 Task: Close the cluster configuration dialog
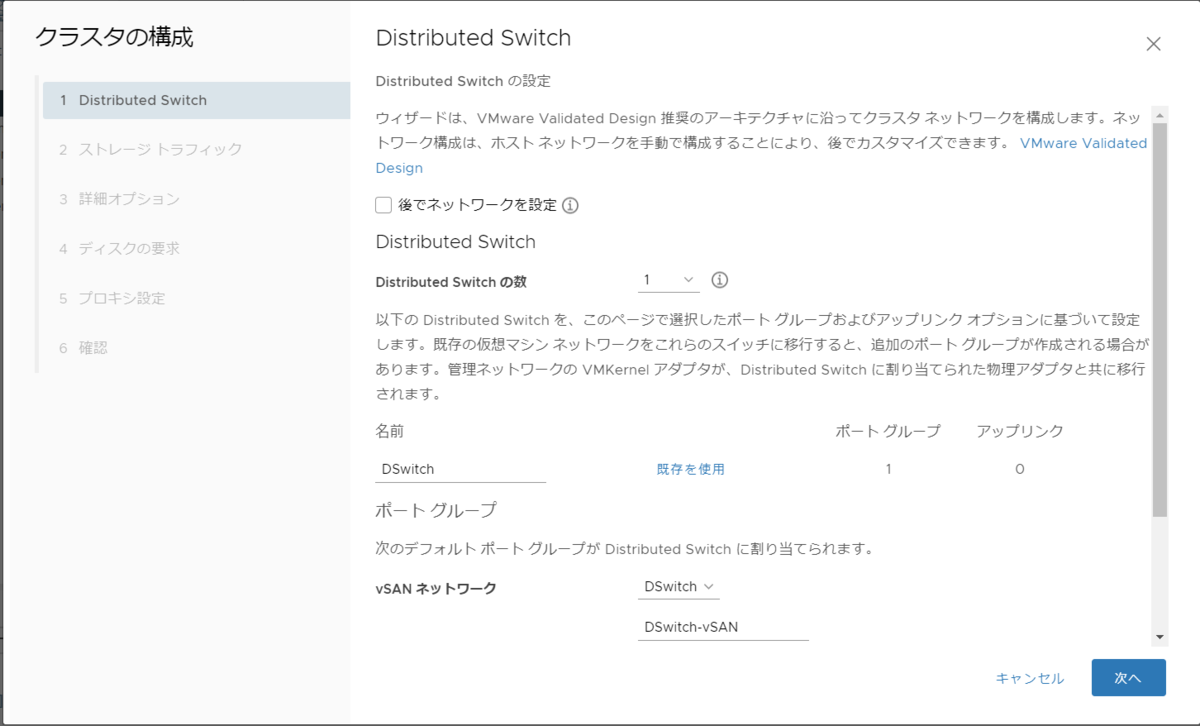tap(1153, 44)
